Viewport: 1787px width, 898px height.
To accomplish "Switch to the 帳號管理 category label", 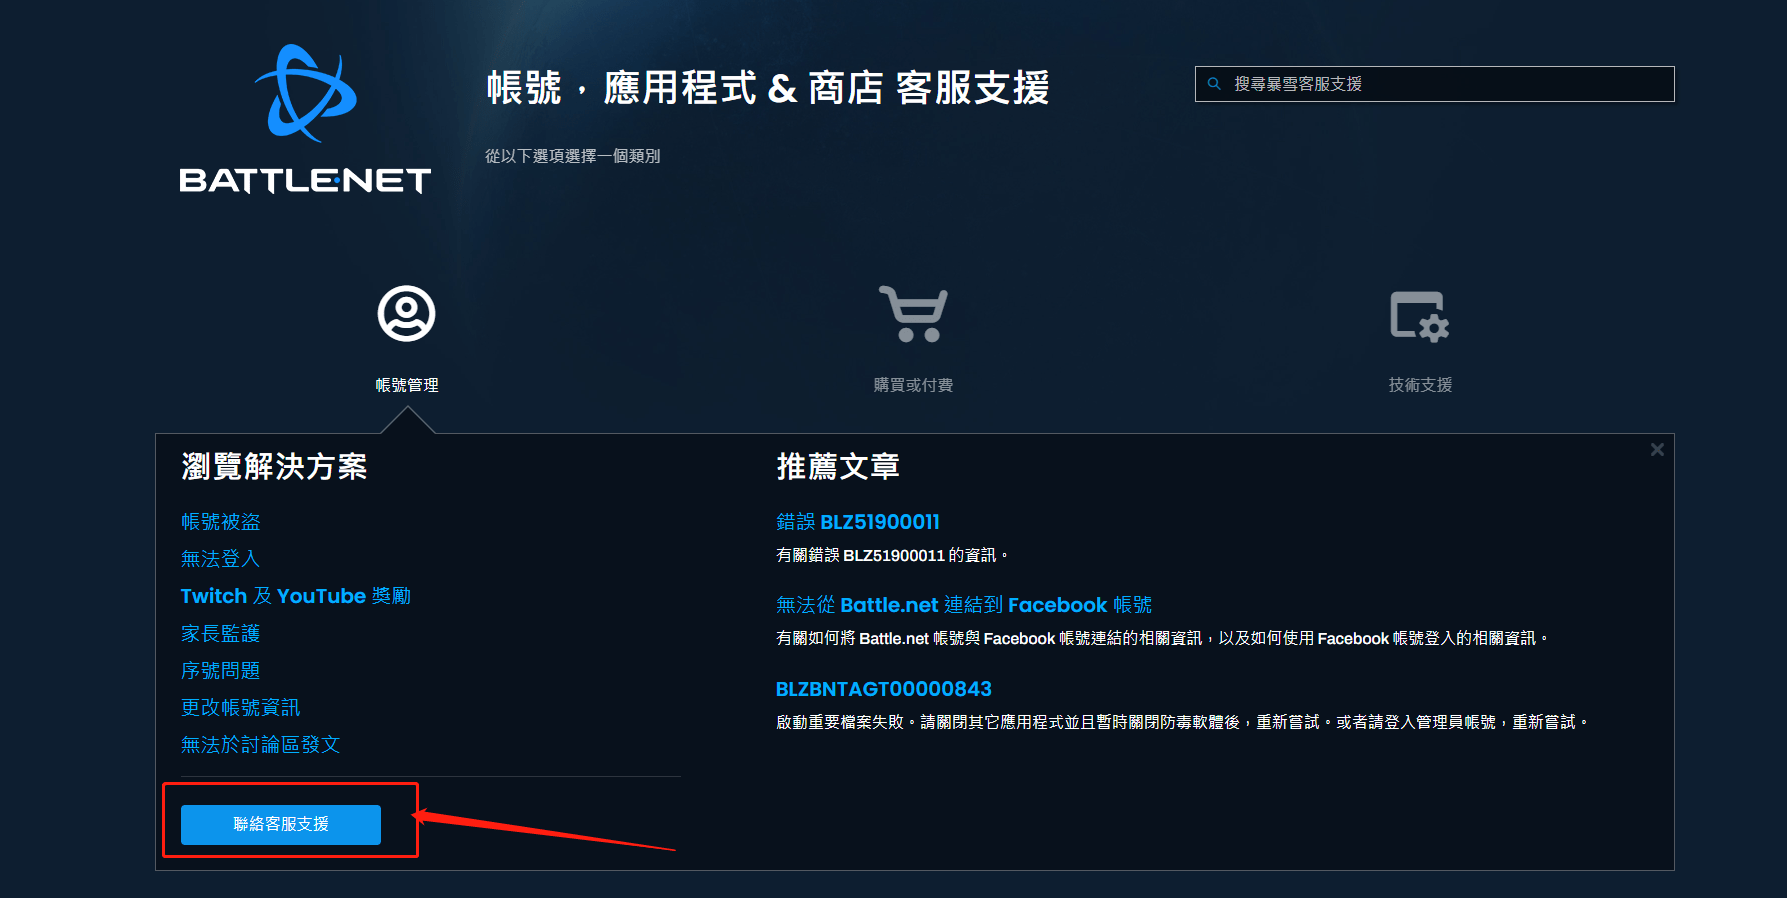I will coord(407,385).
